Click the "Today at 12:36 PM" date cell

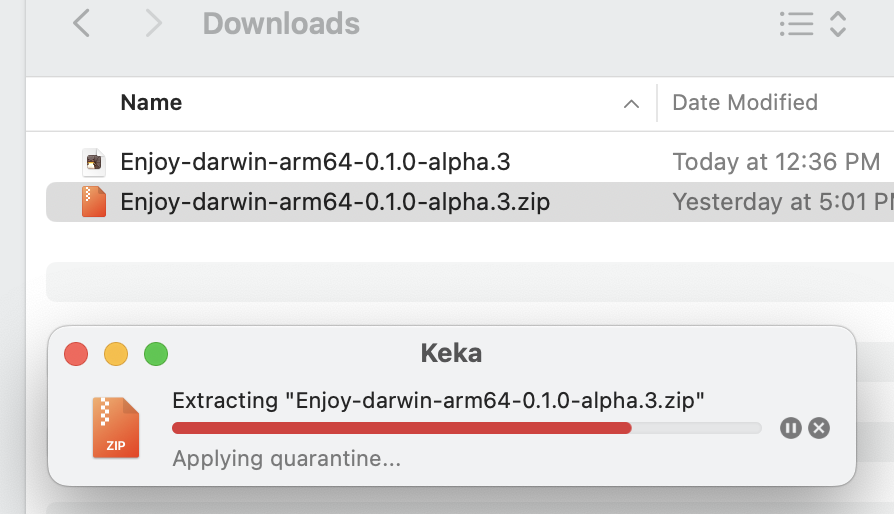tap(776, 162)
